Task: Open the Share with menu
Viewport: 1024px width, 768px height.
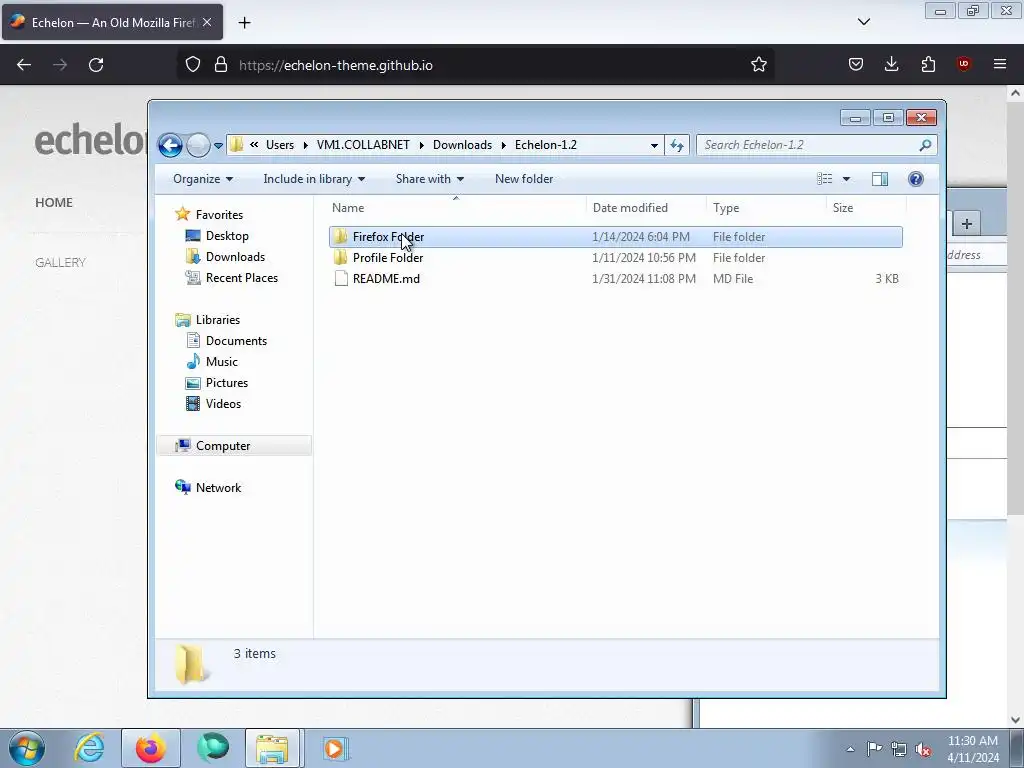Action: pos(430,179)
